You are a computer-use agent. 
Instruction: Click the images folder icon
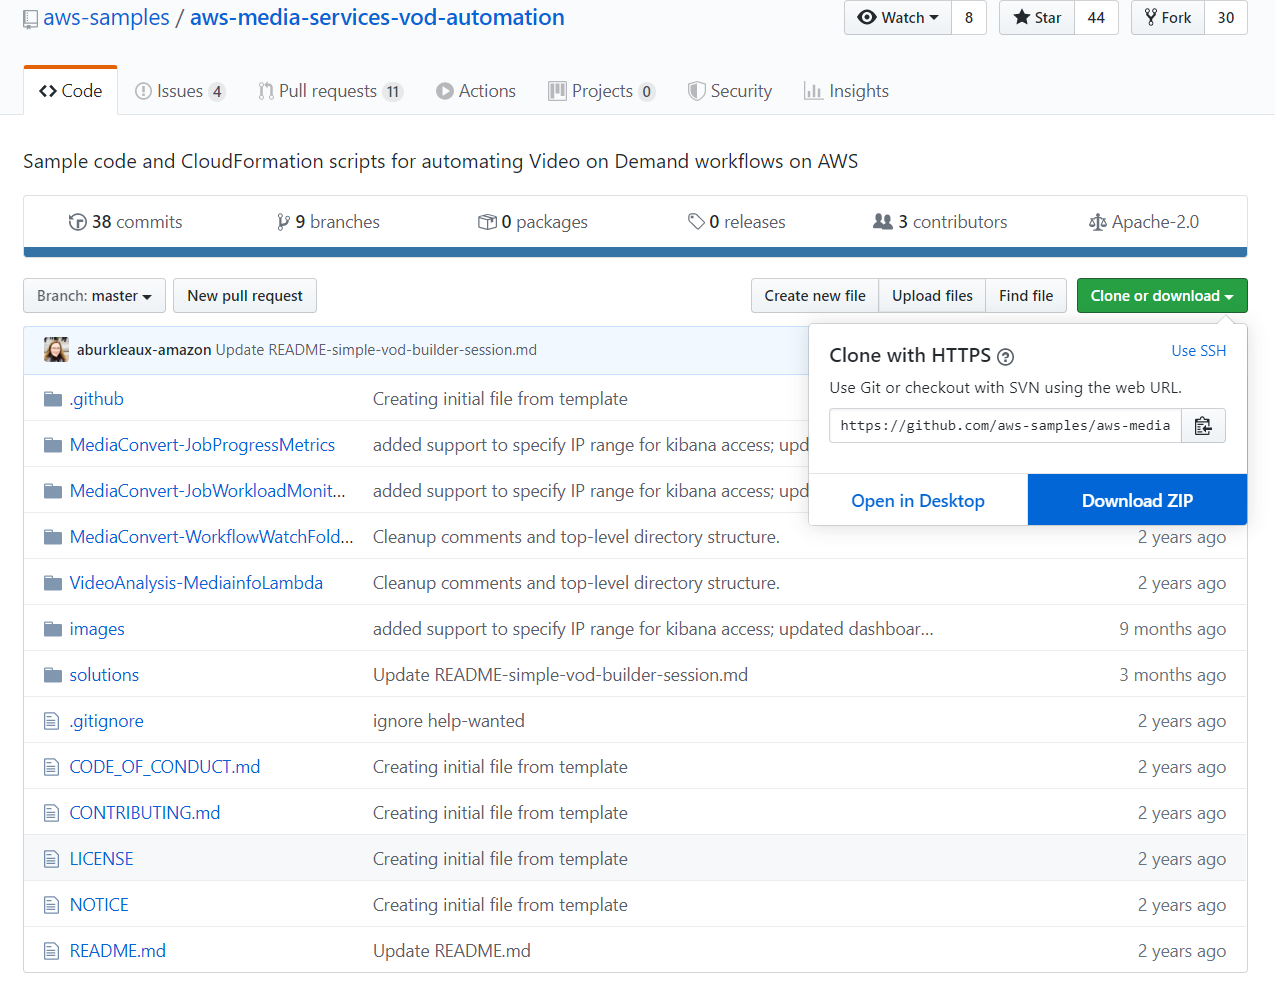(x=53, y=630)
